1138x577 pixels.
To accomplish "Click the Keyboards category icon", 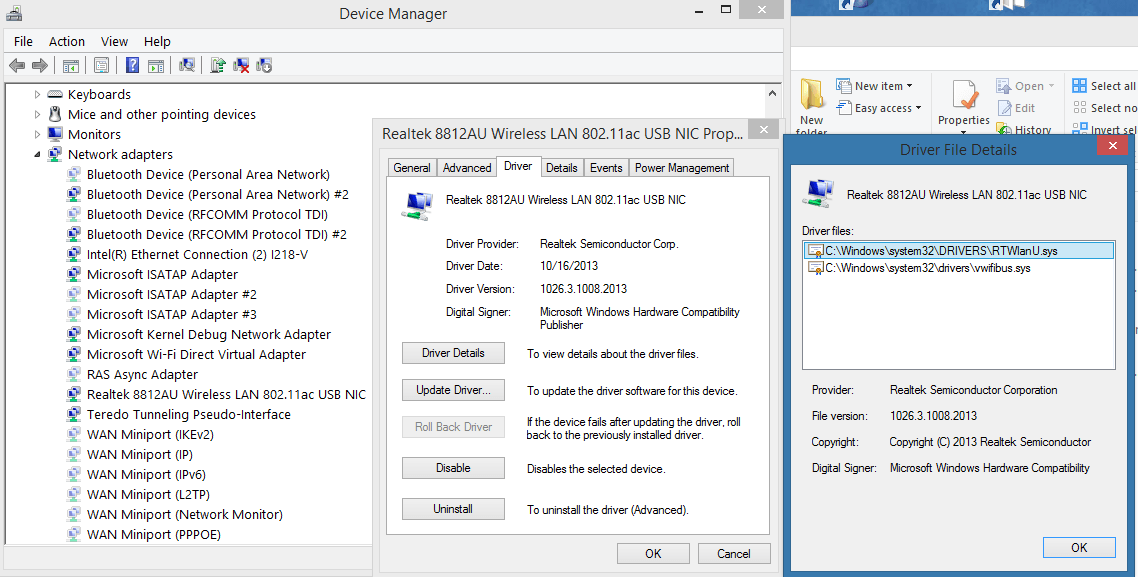I will (x=55, y=94).
